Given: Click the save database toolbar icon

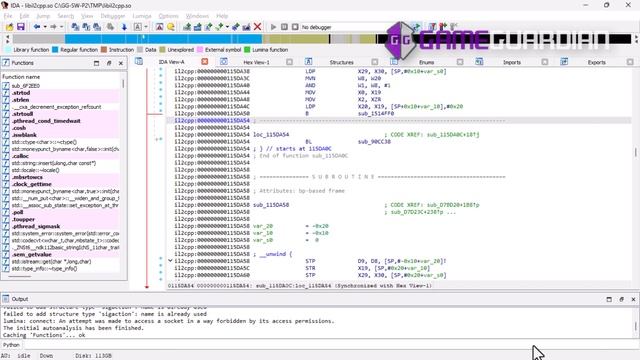Looking at the screenshot, I should tap(20, 27).
